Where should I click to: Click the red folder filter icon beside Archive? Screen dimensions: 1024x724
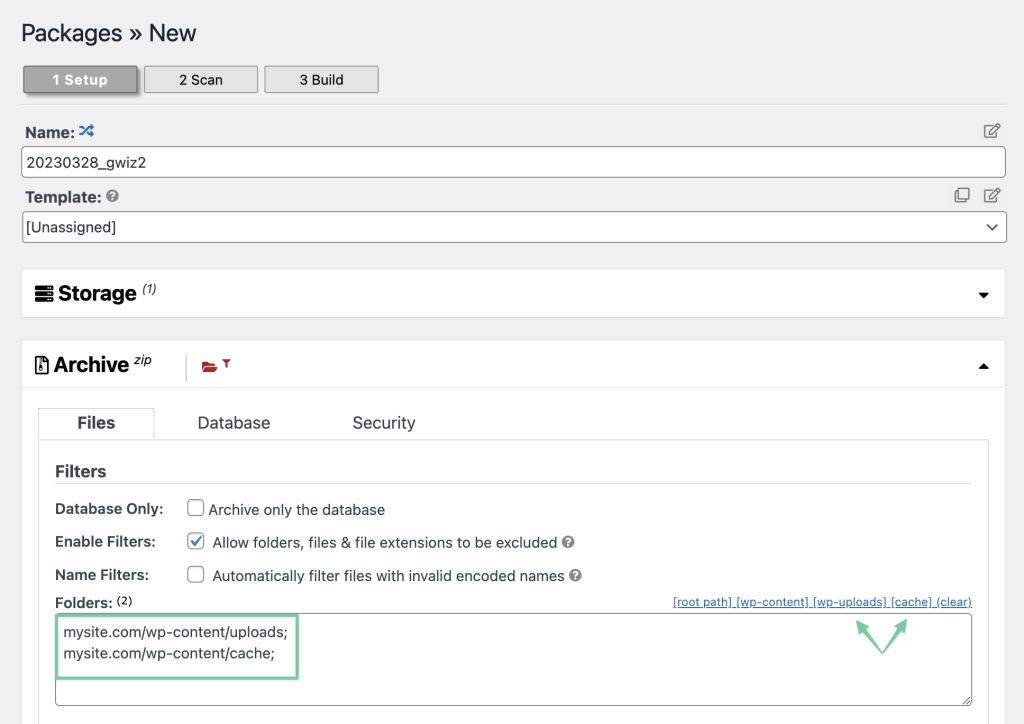coord(208,366)
